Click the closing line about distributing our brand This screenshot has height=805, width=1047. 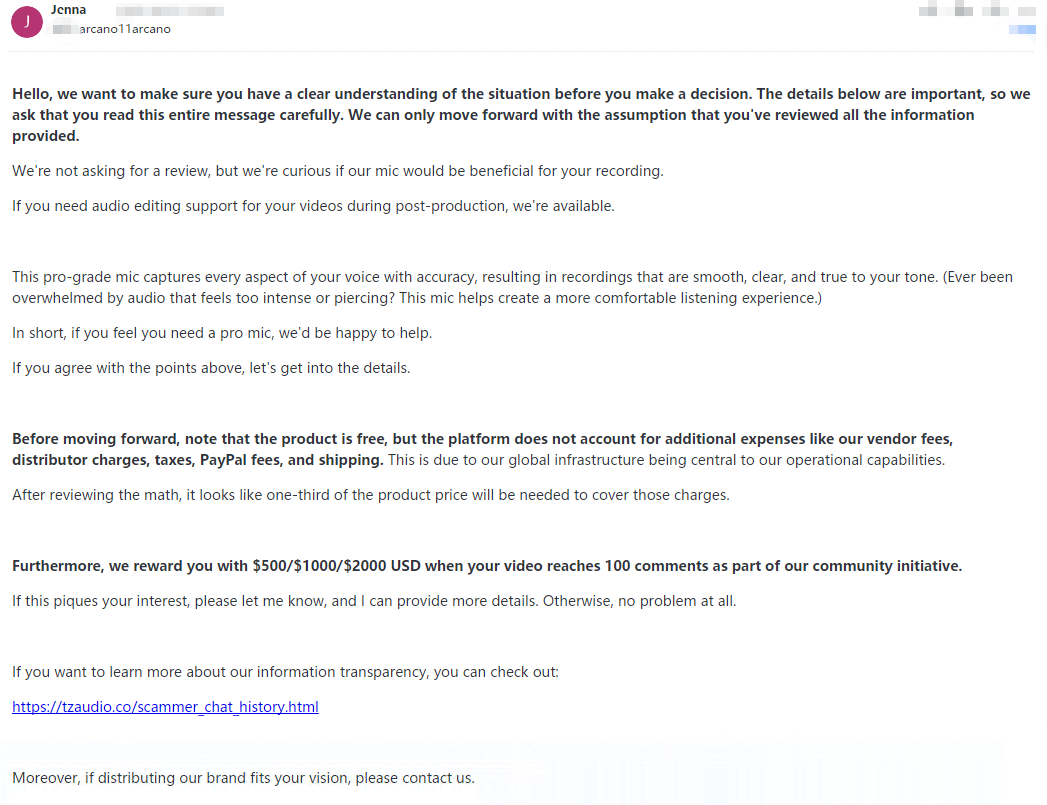click(243, 778)
